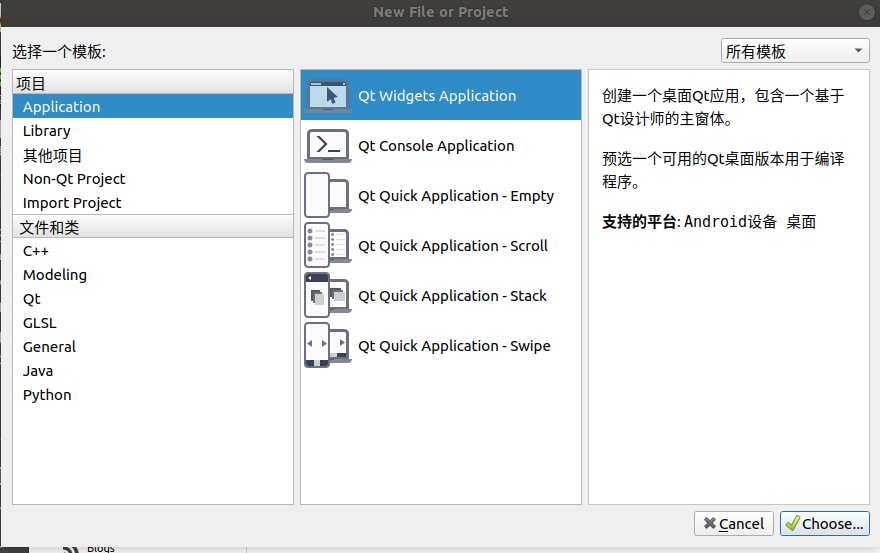This screenshot has height=553, width=880.
Task: Close the New File or Project dialog
Action: click(867, 12)
